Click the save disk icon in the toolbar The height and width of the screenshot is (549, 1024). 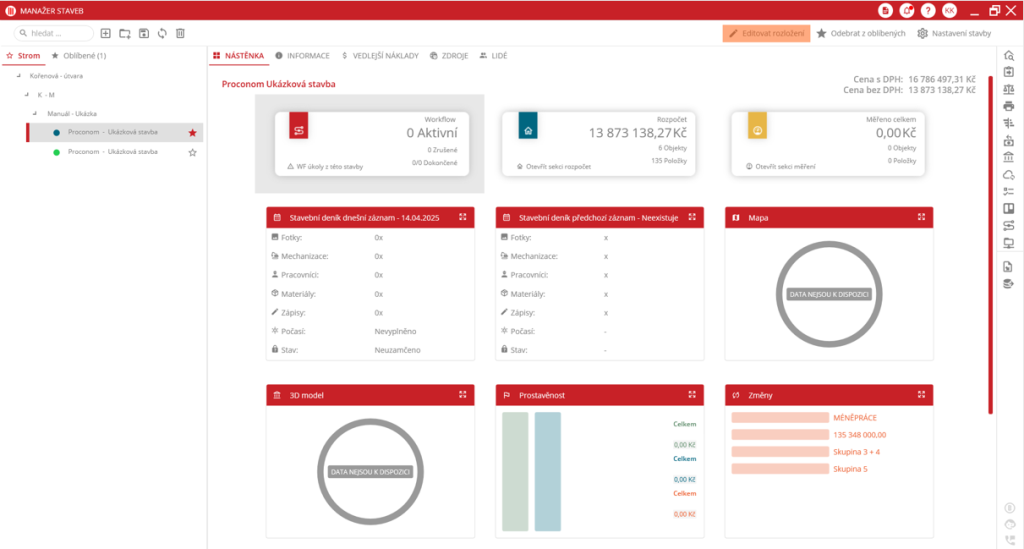tap(144, 33)
